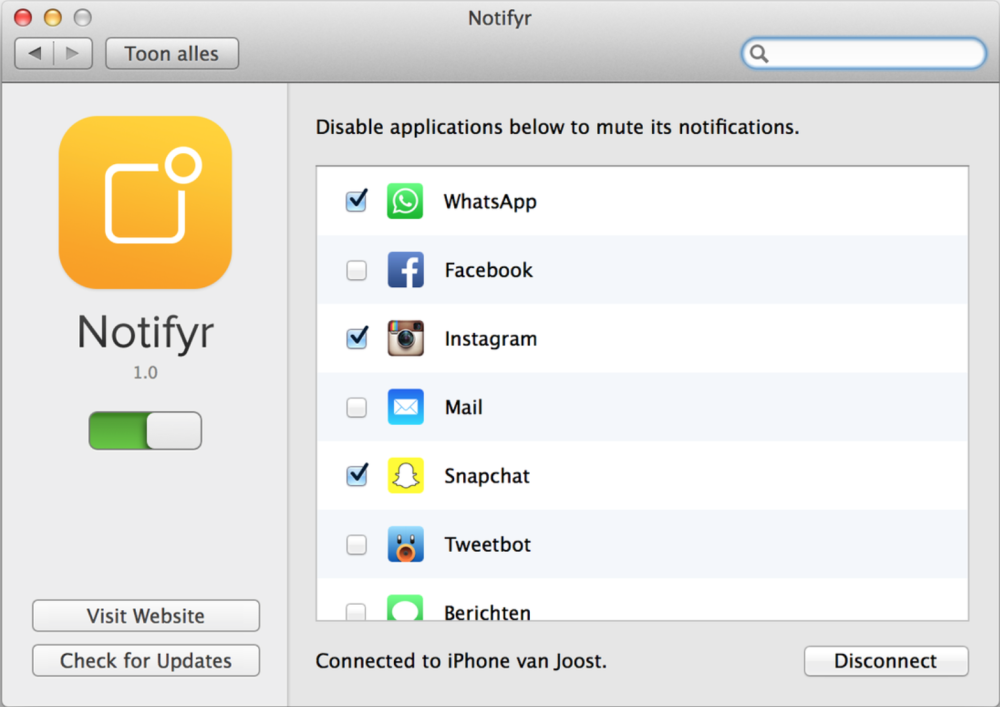The width and height of the screenshot is (1000, 707).
Task: Disconnect iPhone van Joost
Action: pyautogui.click(x=886, y=661)
